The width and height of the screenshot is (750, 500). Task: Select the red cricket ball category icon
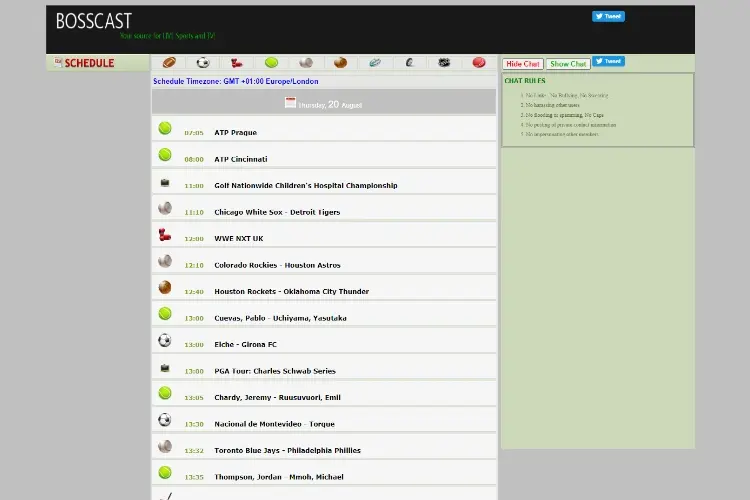pyautogui.click(x=478, y=63)
